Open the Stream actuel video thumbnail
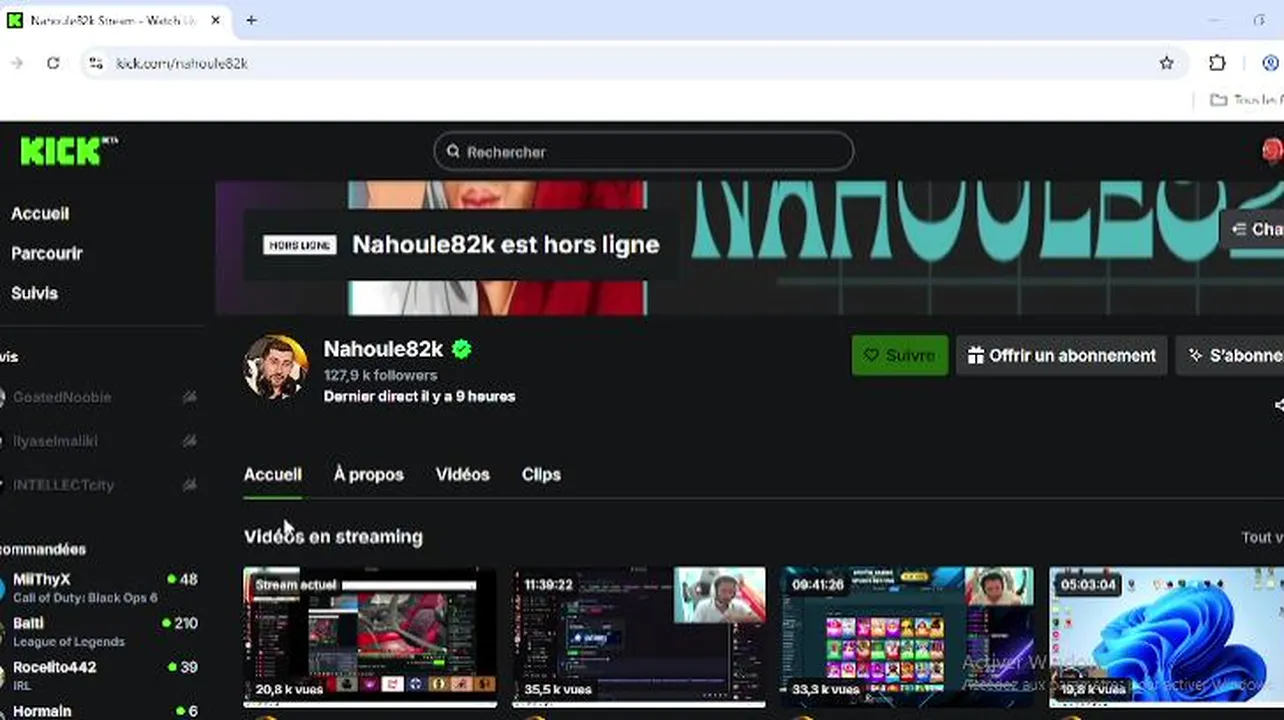This screenshot has height=720, width=1284. (370, 636)
